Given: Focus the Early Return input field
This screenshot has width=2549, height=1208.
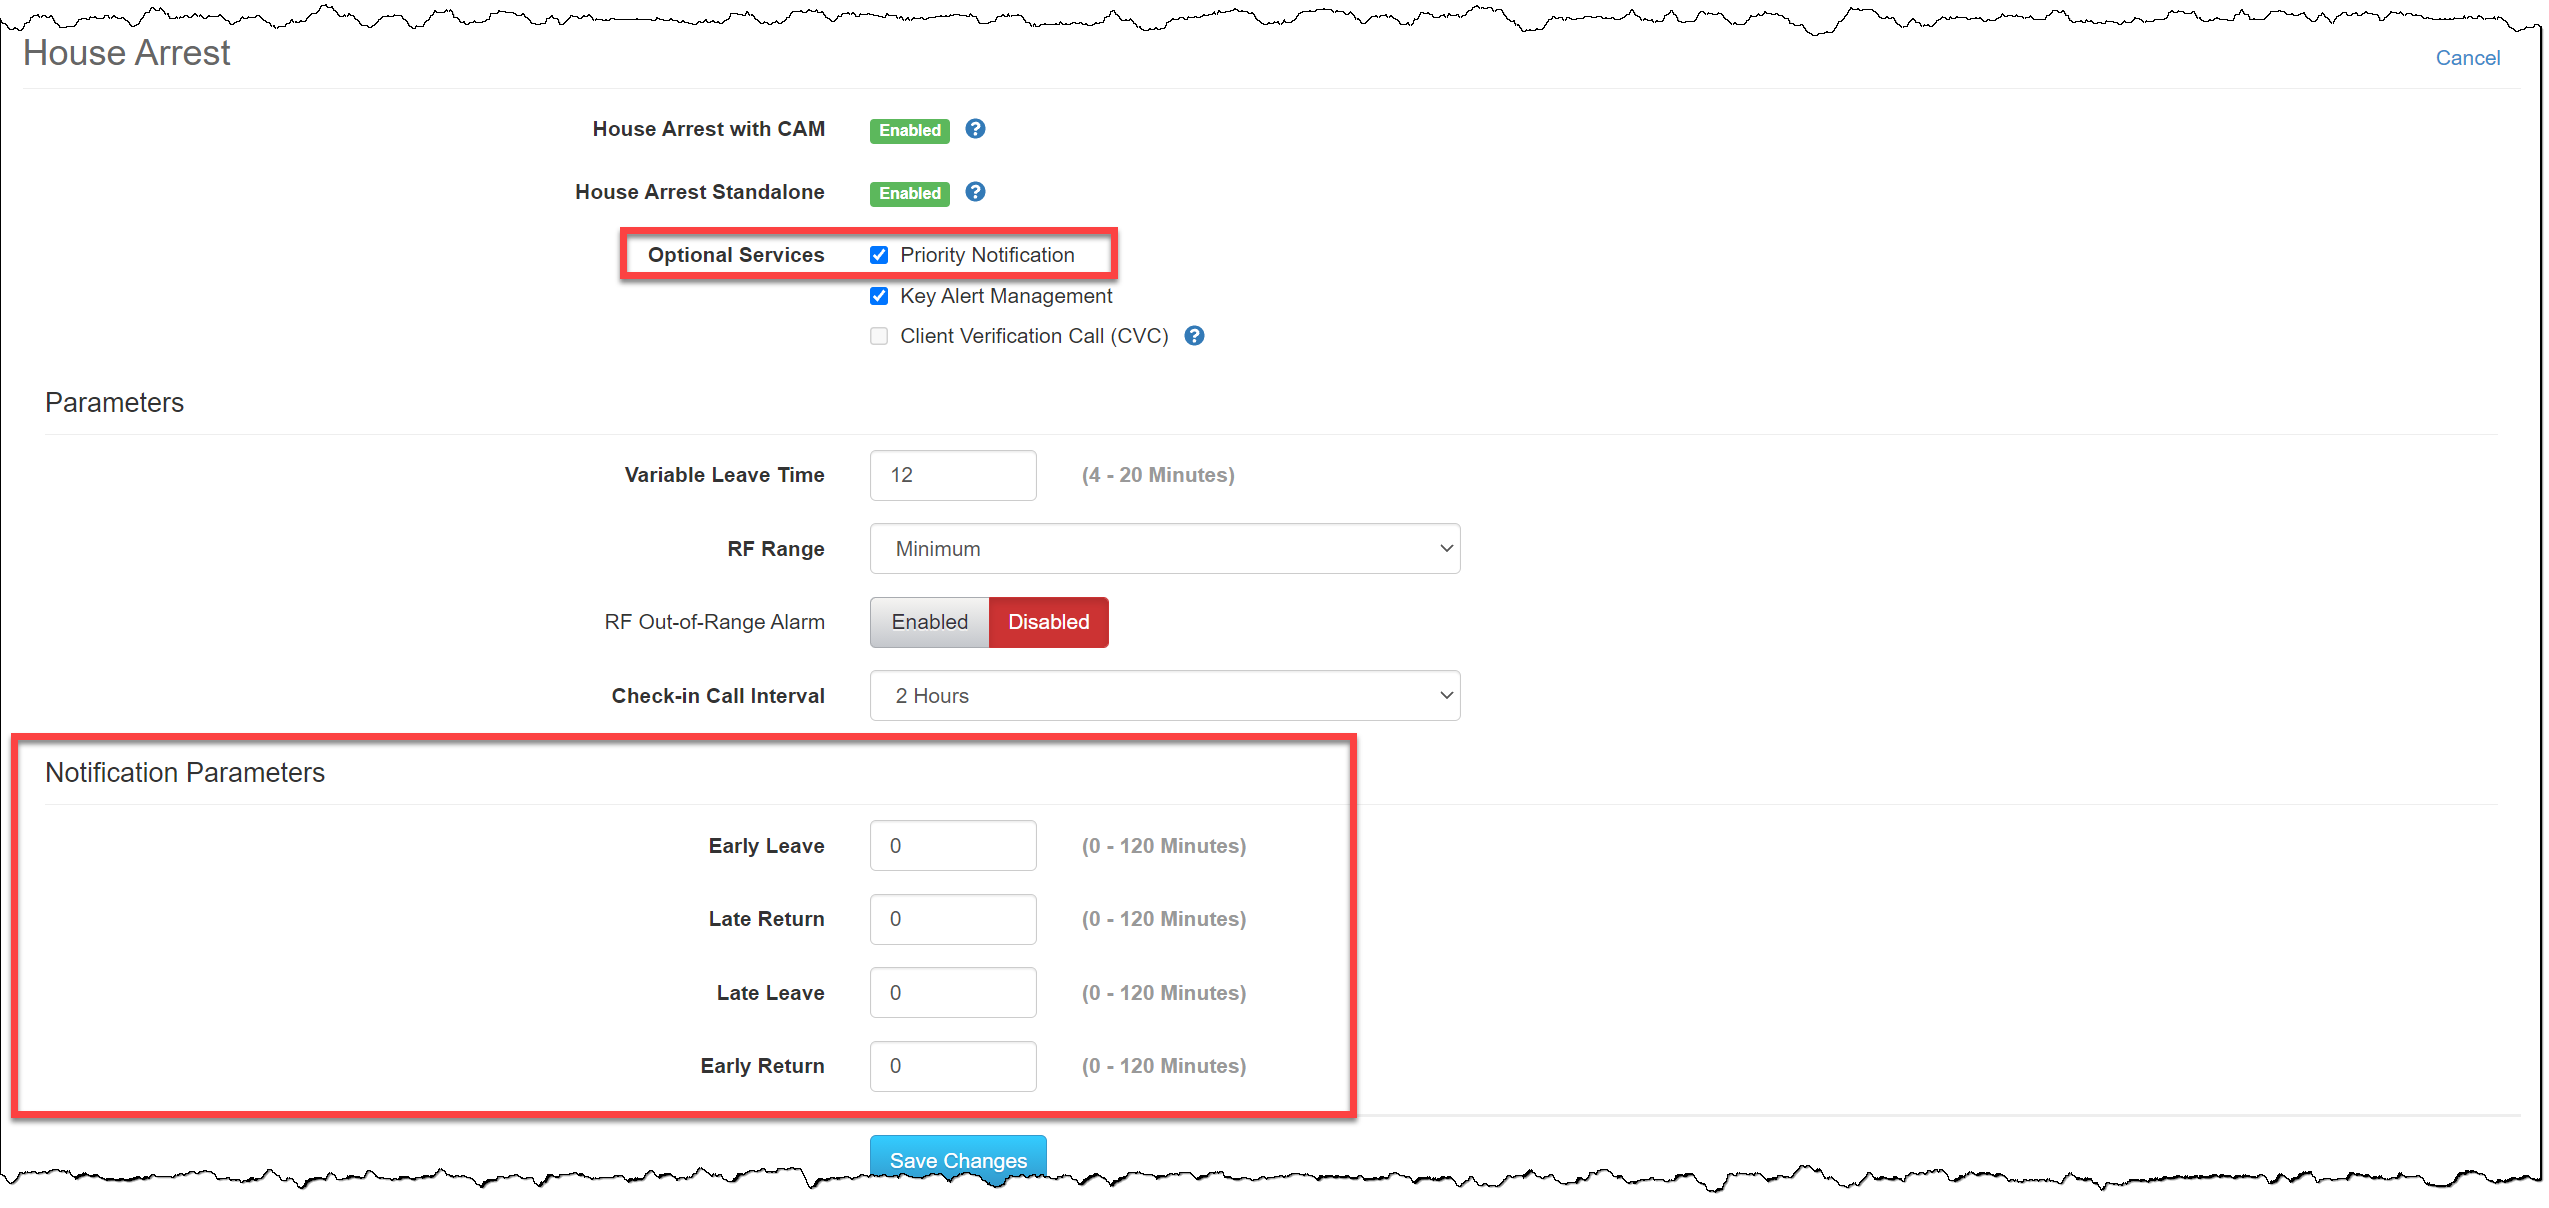Looking at the screenshot, I should (951, 1066).
